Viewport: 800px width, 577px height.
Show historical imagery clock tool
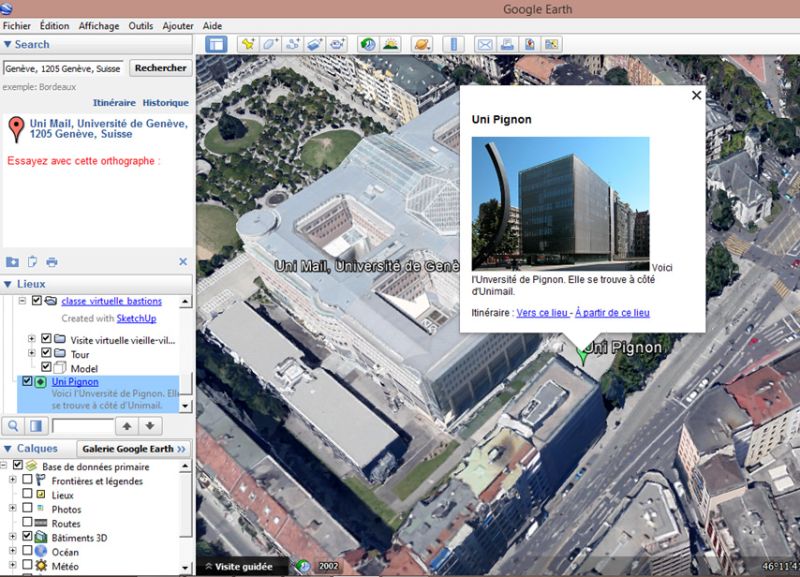pos(368,44)
